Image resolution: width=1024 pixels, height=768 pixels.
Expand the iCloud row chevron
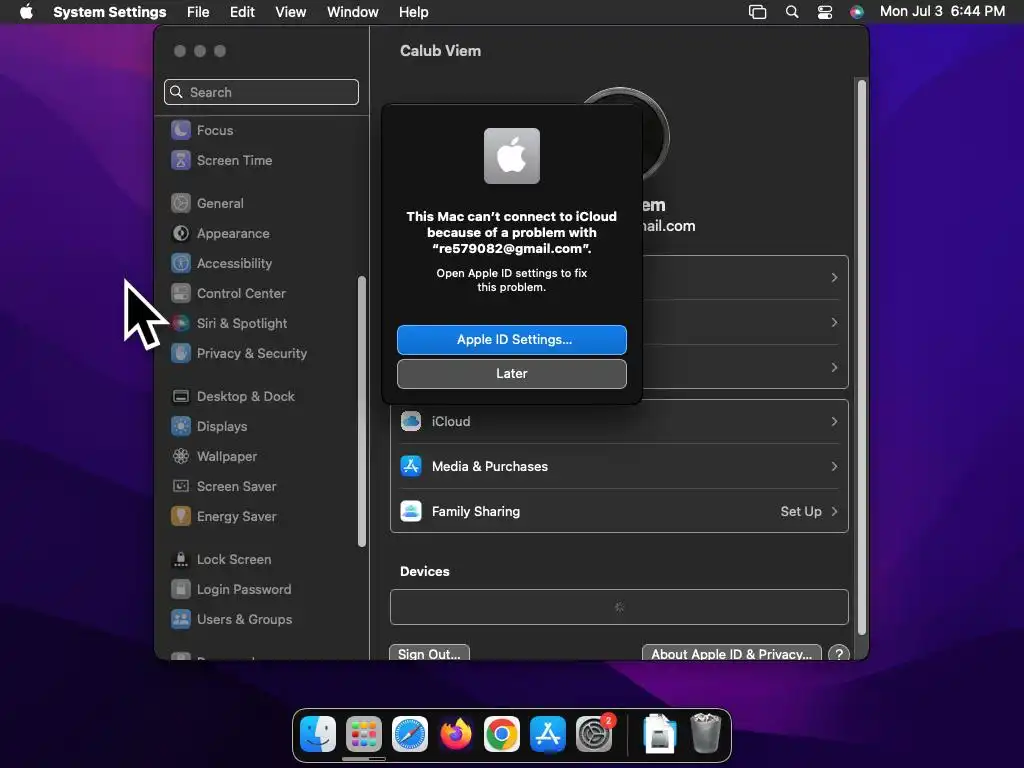(834, 421)
